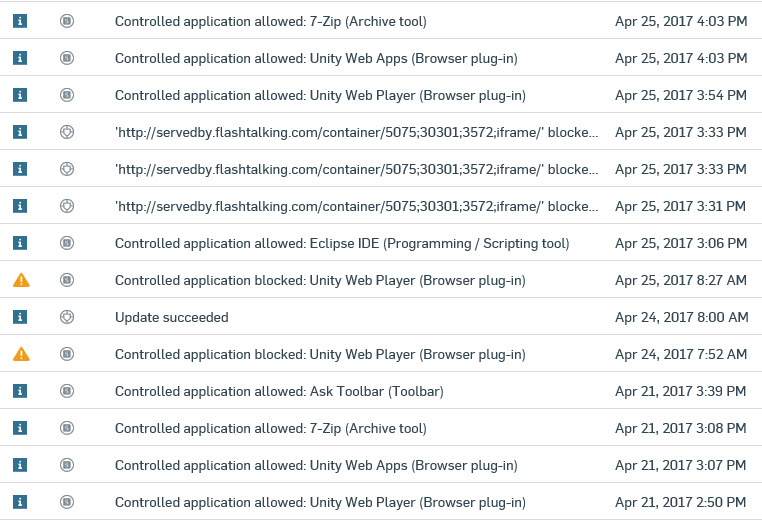762x526 pixels.
Task: Select info icon for Eclipse IDE event
Action: pyautogui.click(x=20, y=243)
